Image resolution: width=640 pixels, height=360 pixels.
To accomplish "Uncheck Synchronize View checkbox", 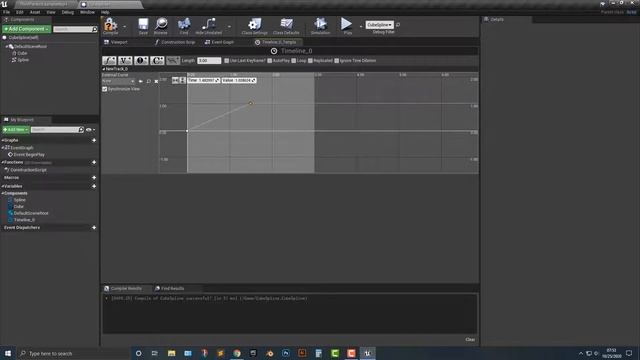I will tap(104, 89).
